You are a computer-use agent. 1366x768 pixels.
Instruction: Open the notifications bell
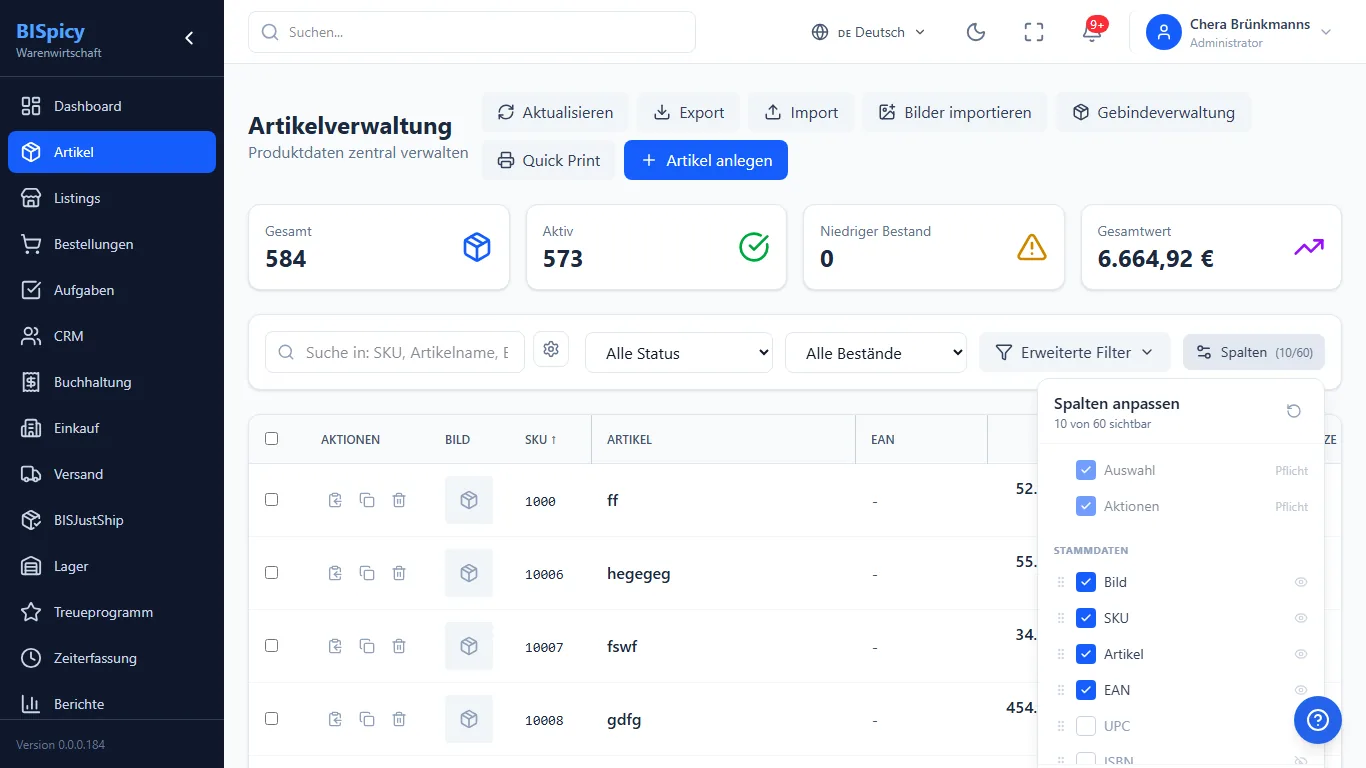(x=1092, y=32)
